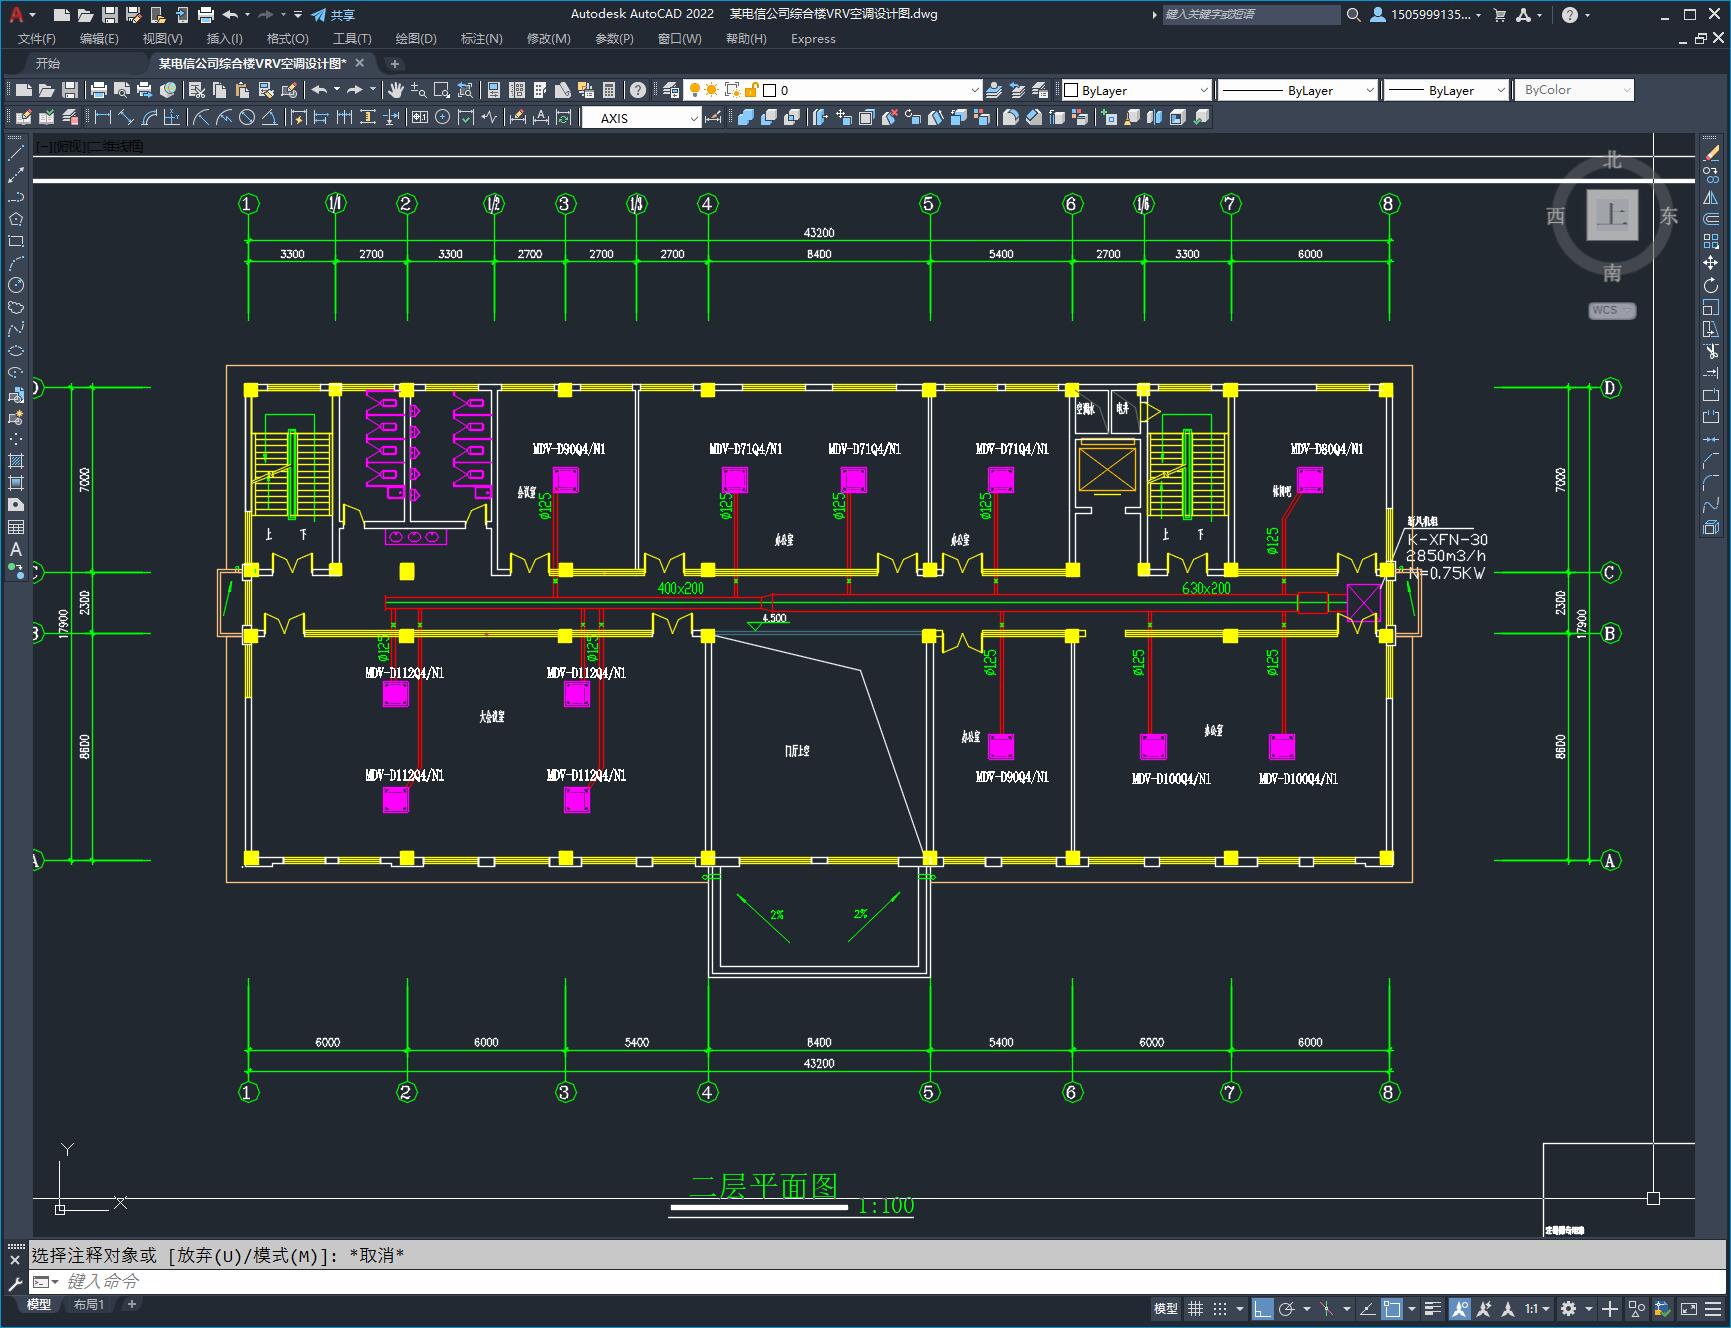
Task: Click the new drawing tab plus button
Action: pyautogui.click(x=394, y=63)
